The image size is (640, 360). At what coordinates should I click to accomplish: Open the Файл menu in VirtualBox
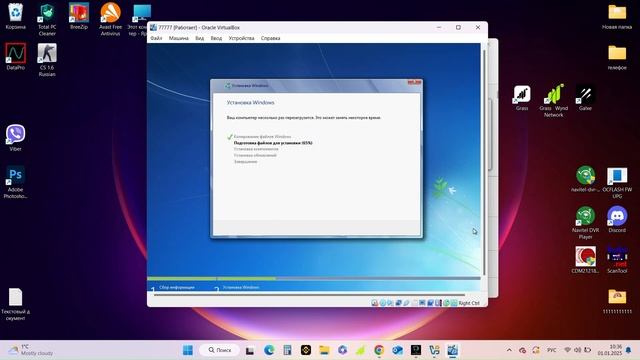156,38
